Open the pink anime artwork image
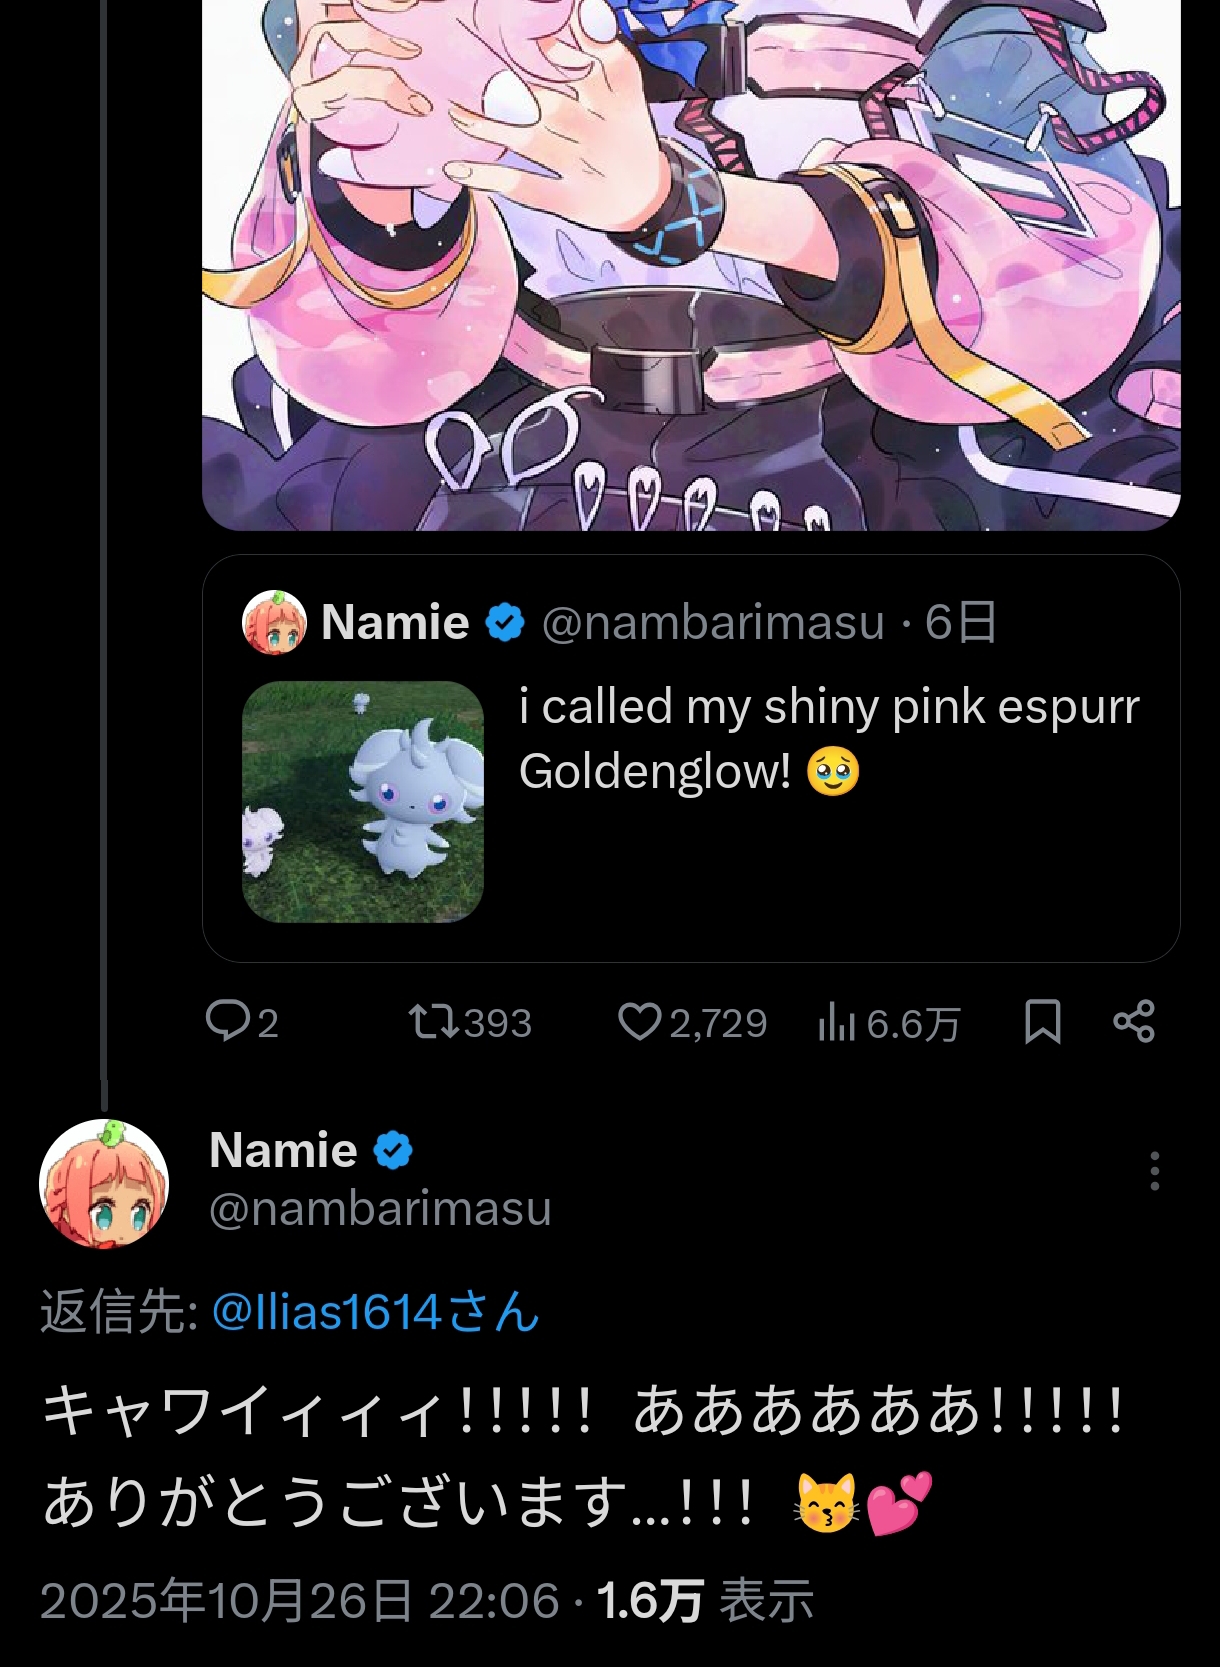This screenshot has height=1667, width=1220. pos(690,260)
